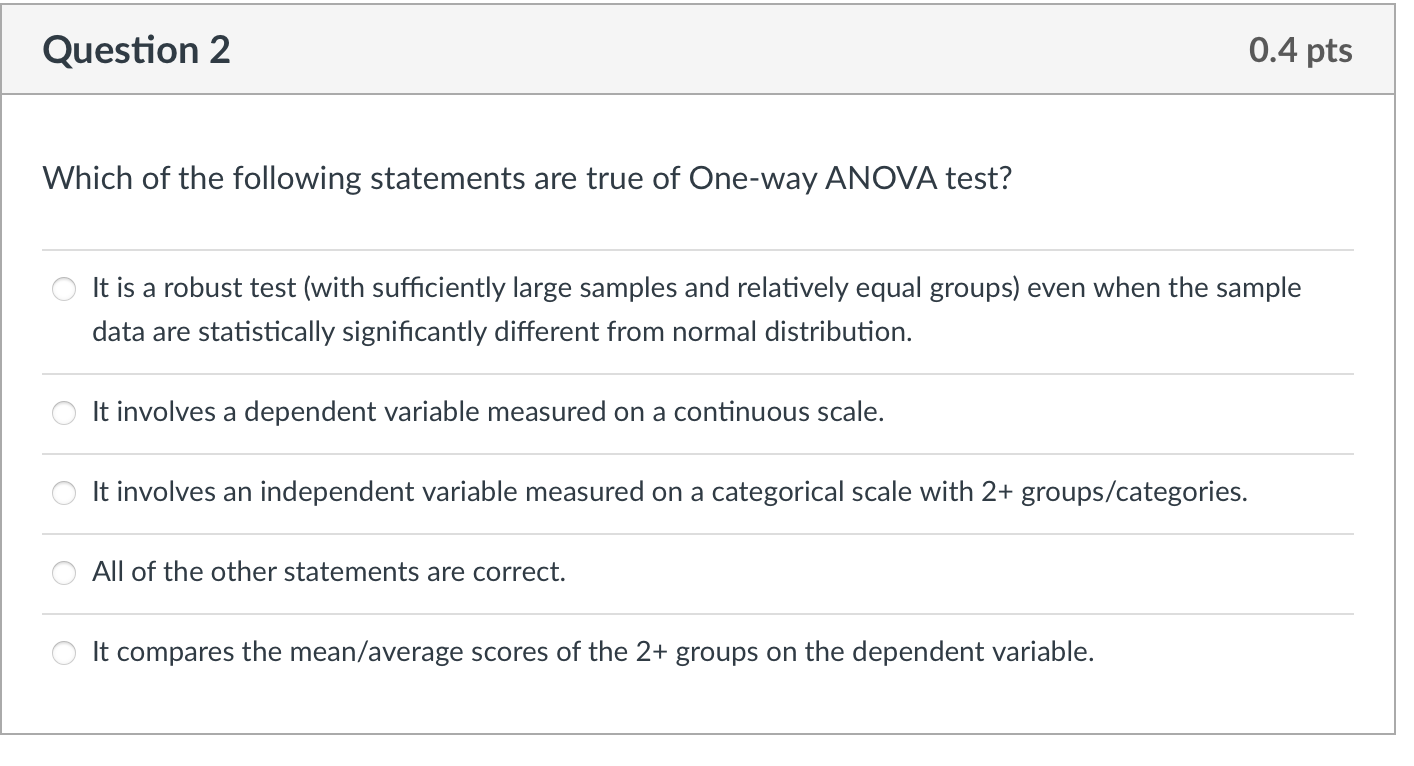
Task: Click 'normal distribution' in the first answer
Action: [x=792, y=331]
